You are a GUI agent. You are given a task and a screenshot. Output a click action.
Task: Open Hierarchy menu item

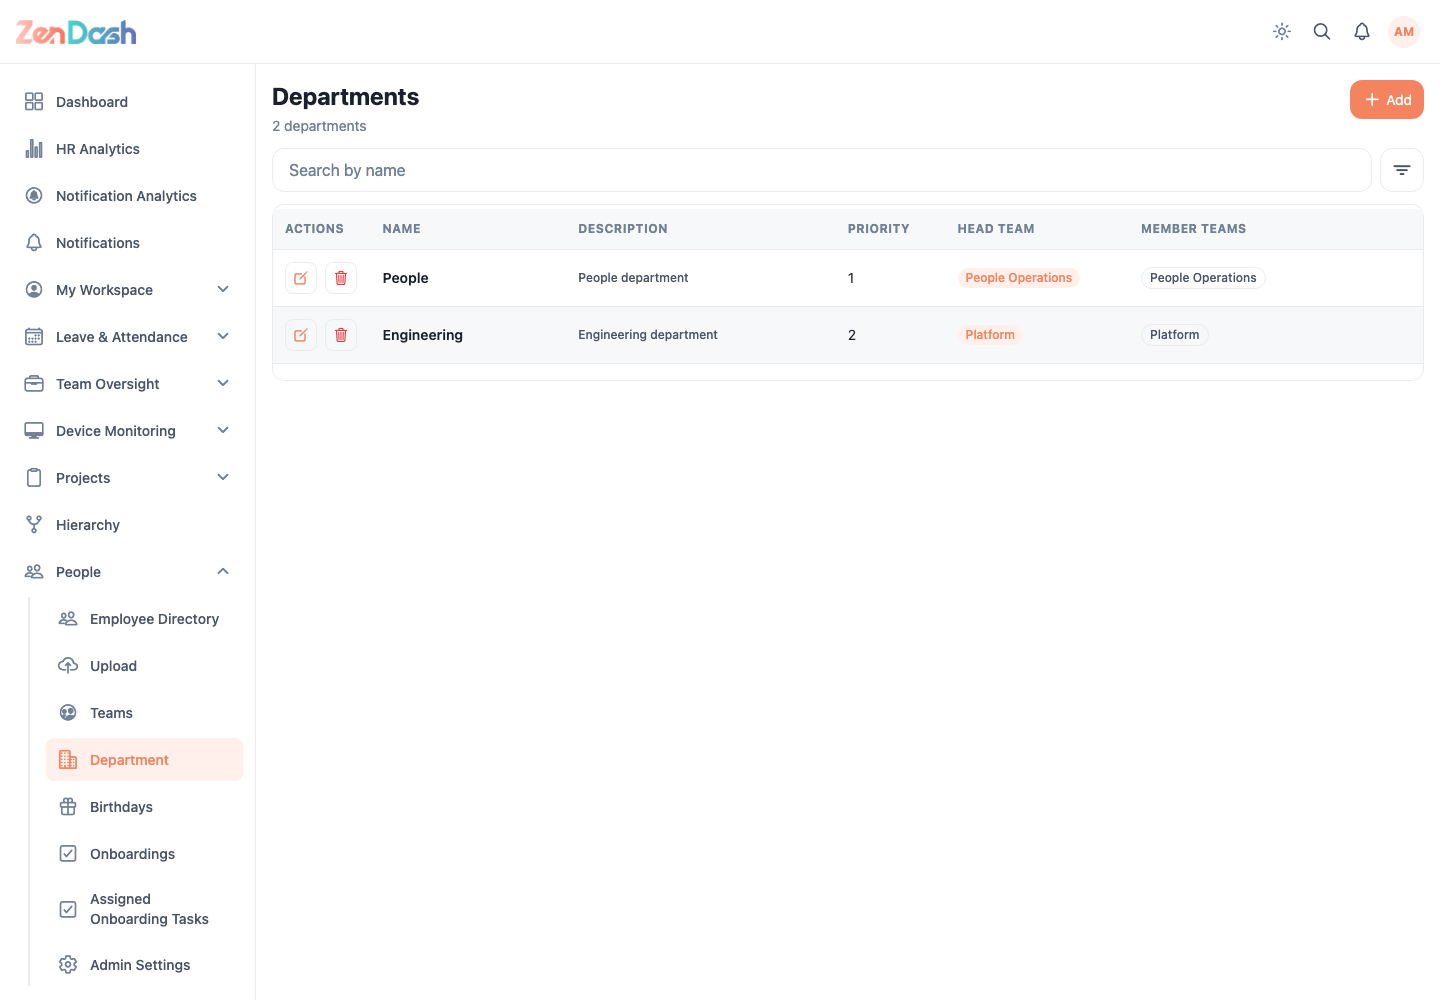coord(127,525)
